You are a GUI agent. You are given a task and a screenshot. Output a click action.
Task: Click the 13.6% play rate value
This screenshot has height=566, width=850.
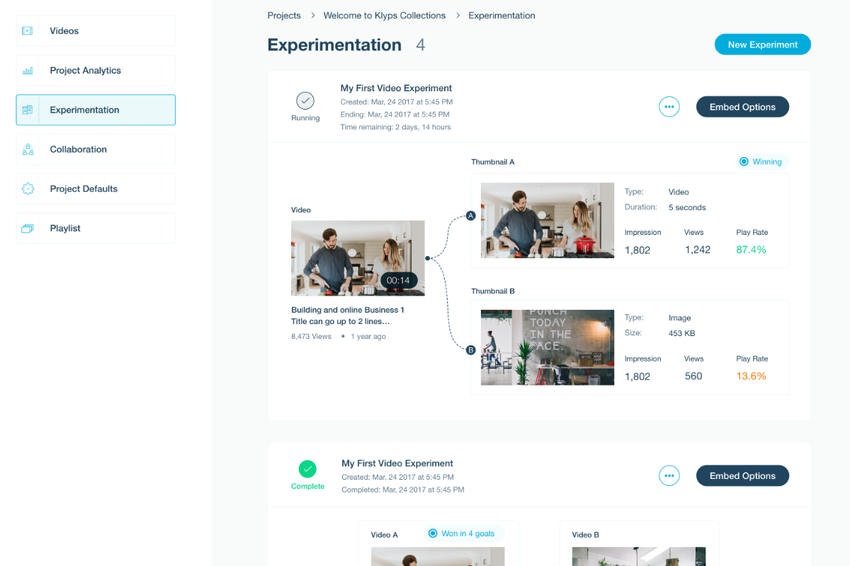(x=751, y=376)
